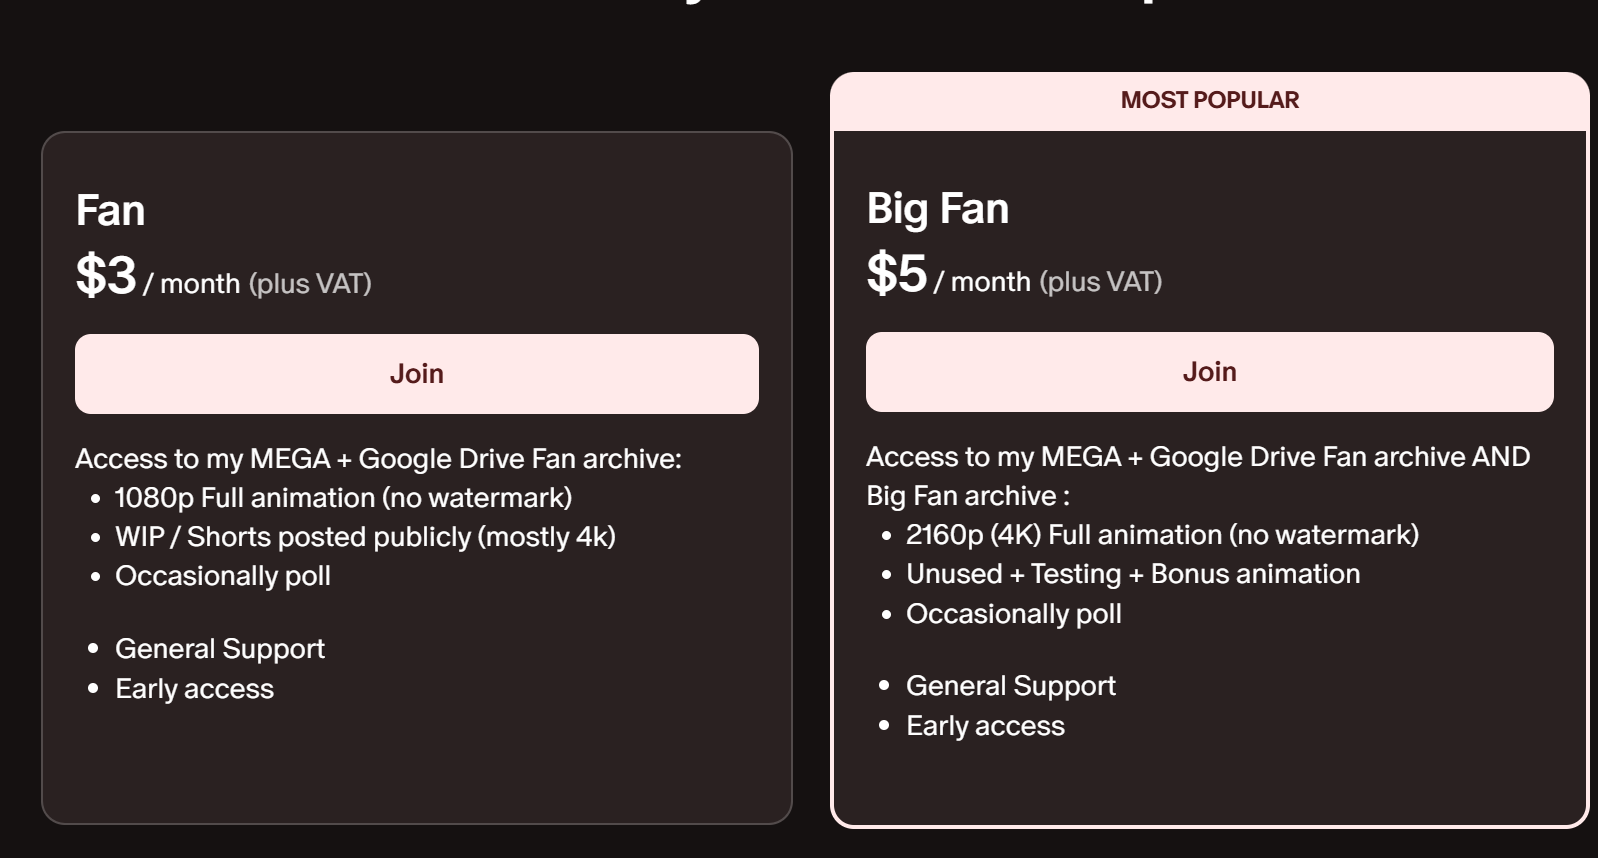
Task: Click Join button for the $3 Fan tier
Action: [416, 374]
